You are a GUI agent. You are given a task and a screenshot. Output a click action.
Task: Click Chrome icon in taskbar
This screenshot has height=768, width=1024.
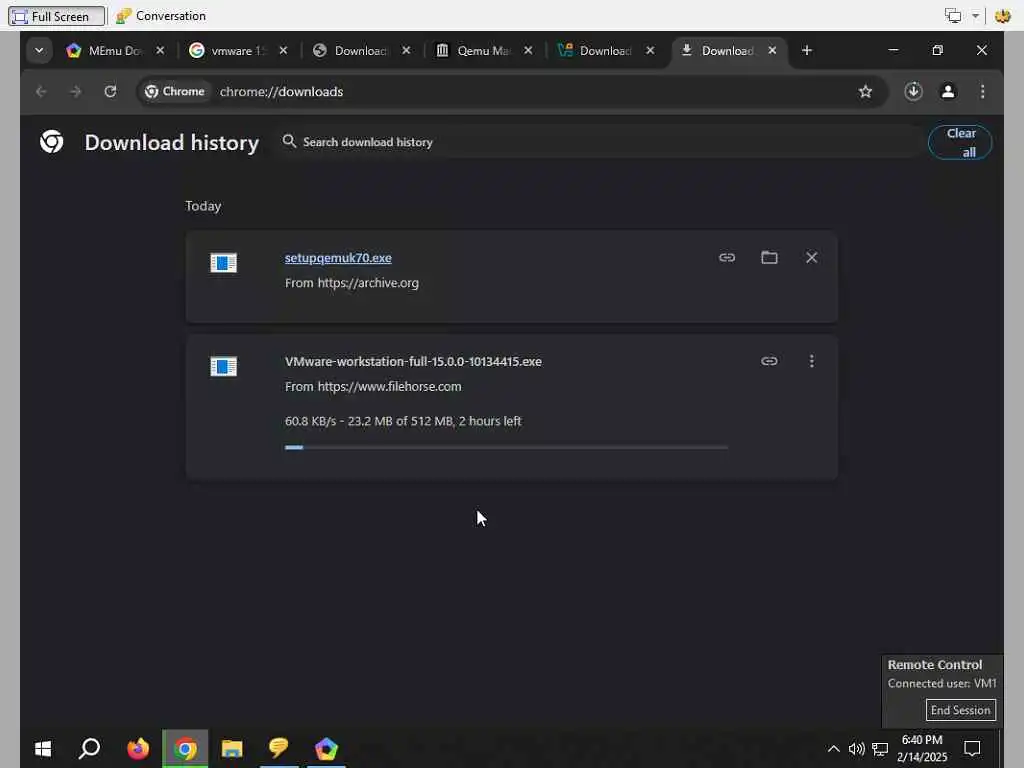pyautogui.click(x=185, y=748)
